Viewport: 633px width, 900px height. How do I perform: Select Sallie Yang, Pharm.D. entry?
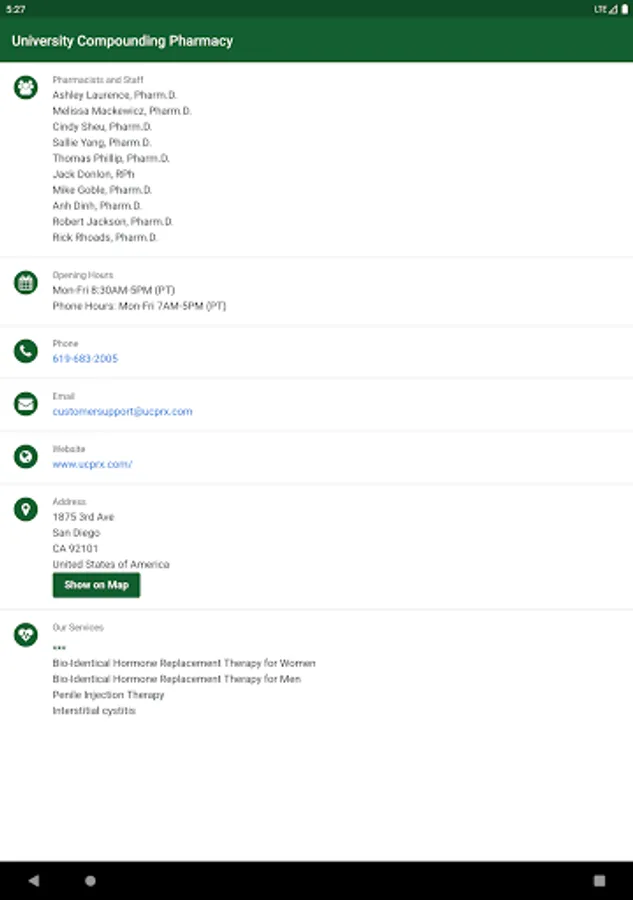coord(102,142)
